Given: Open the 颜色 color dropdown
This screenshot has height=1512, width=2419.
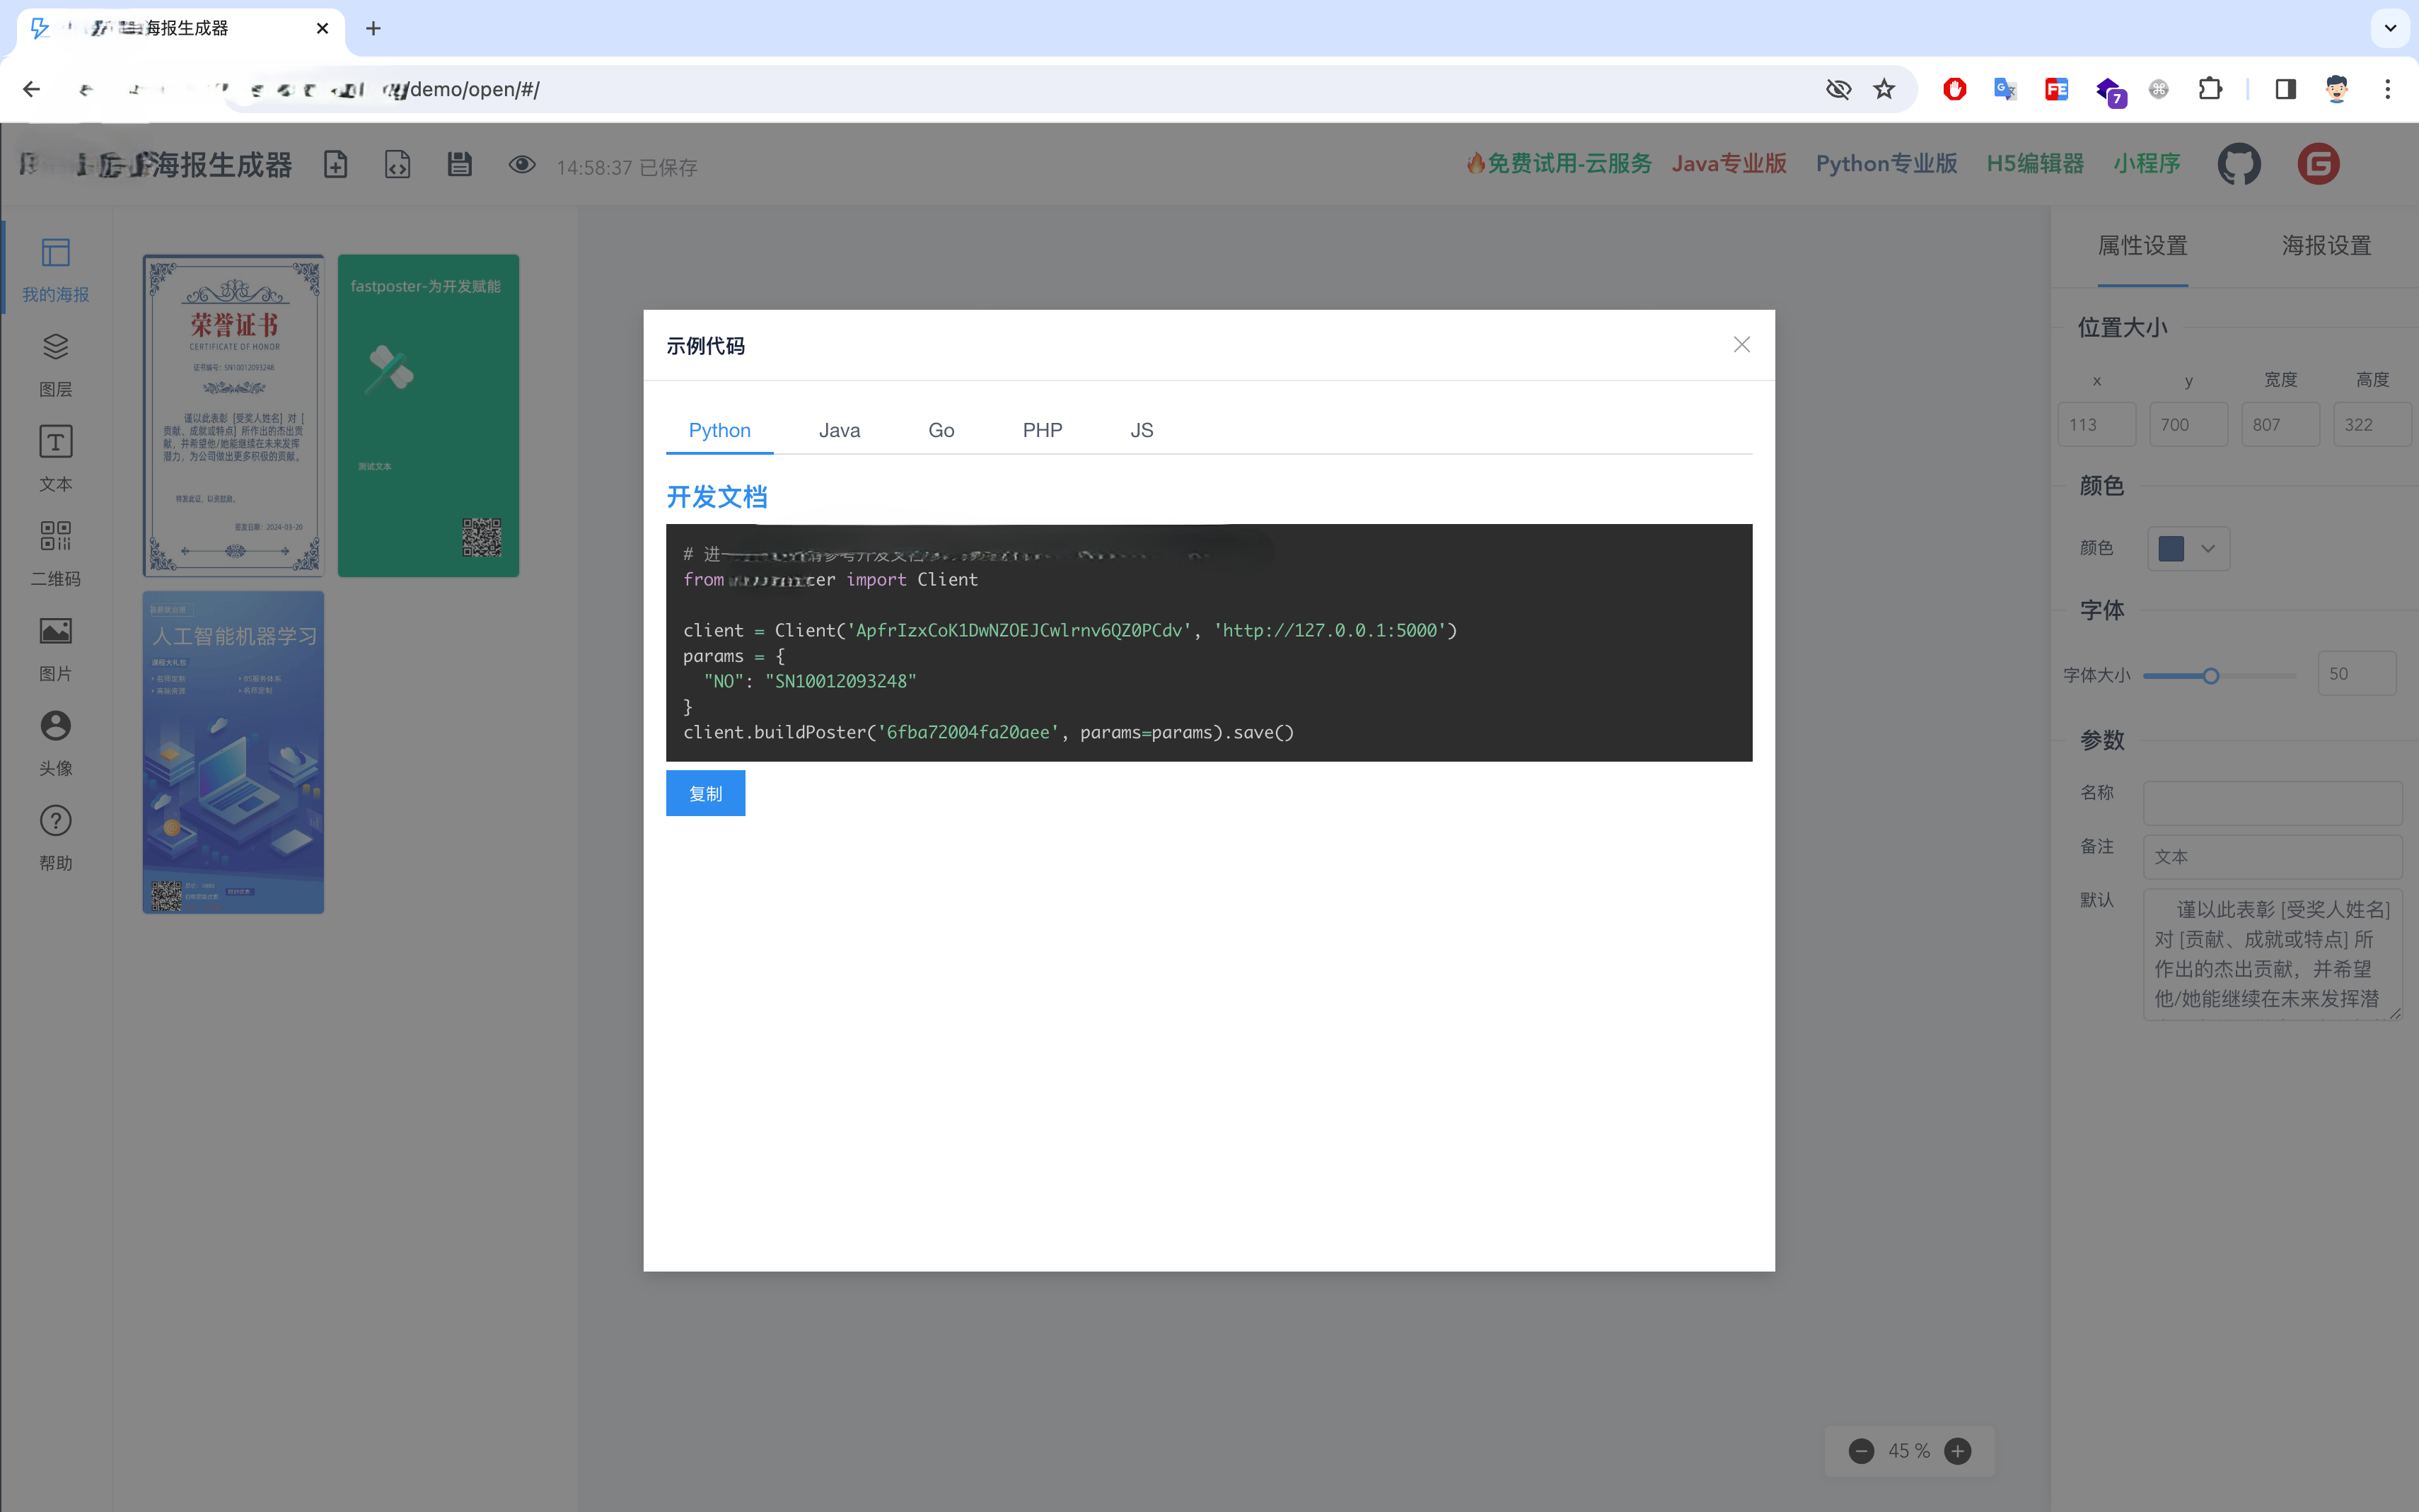Looking at the screenshot, I should [2188, 548].
